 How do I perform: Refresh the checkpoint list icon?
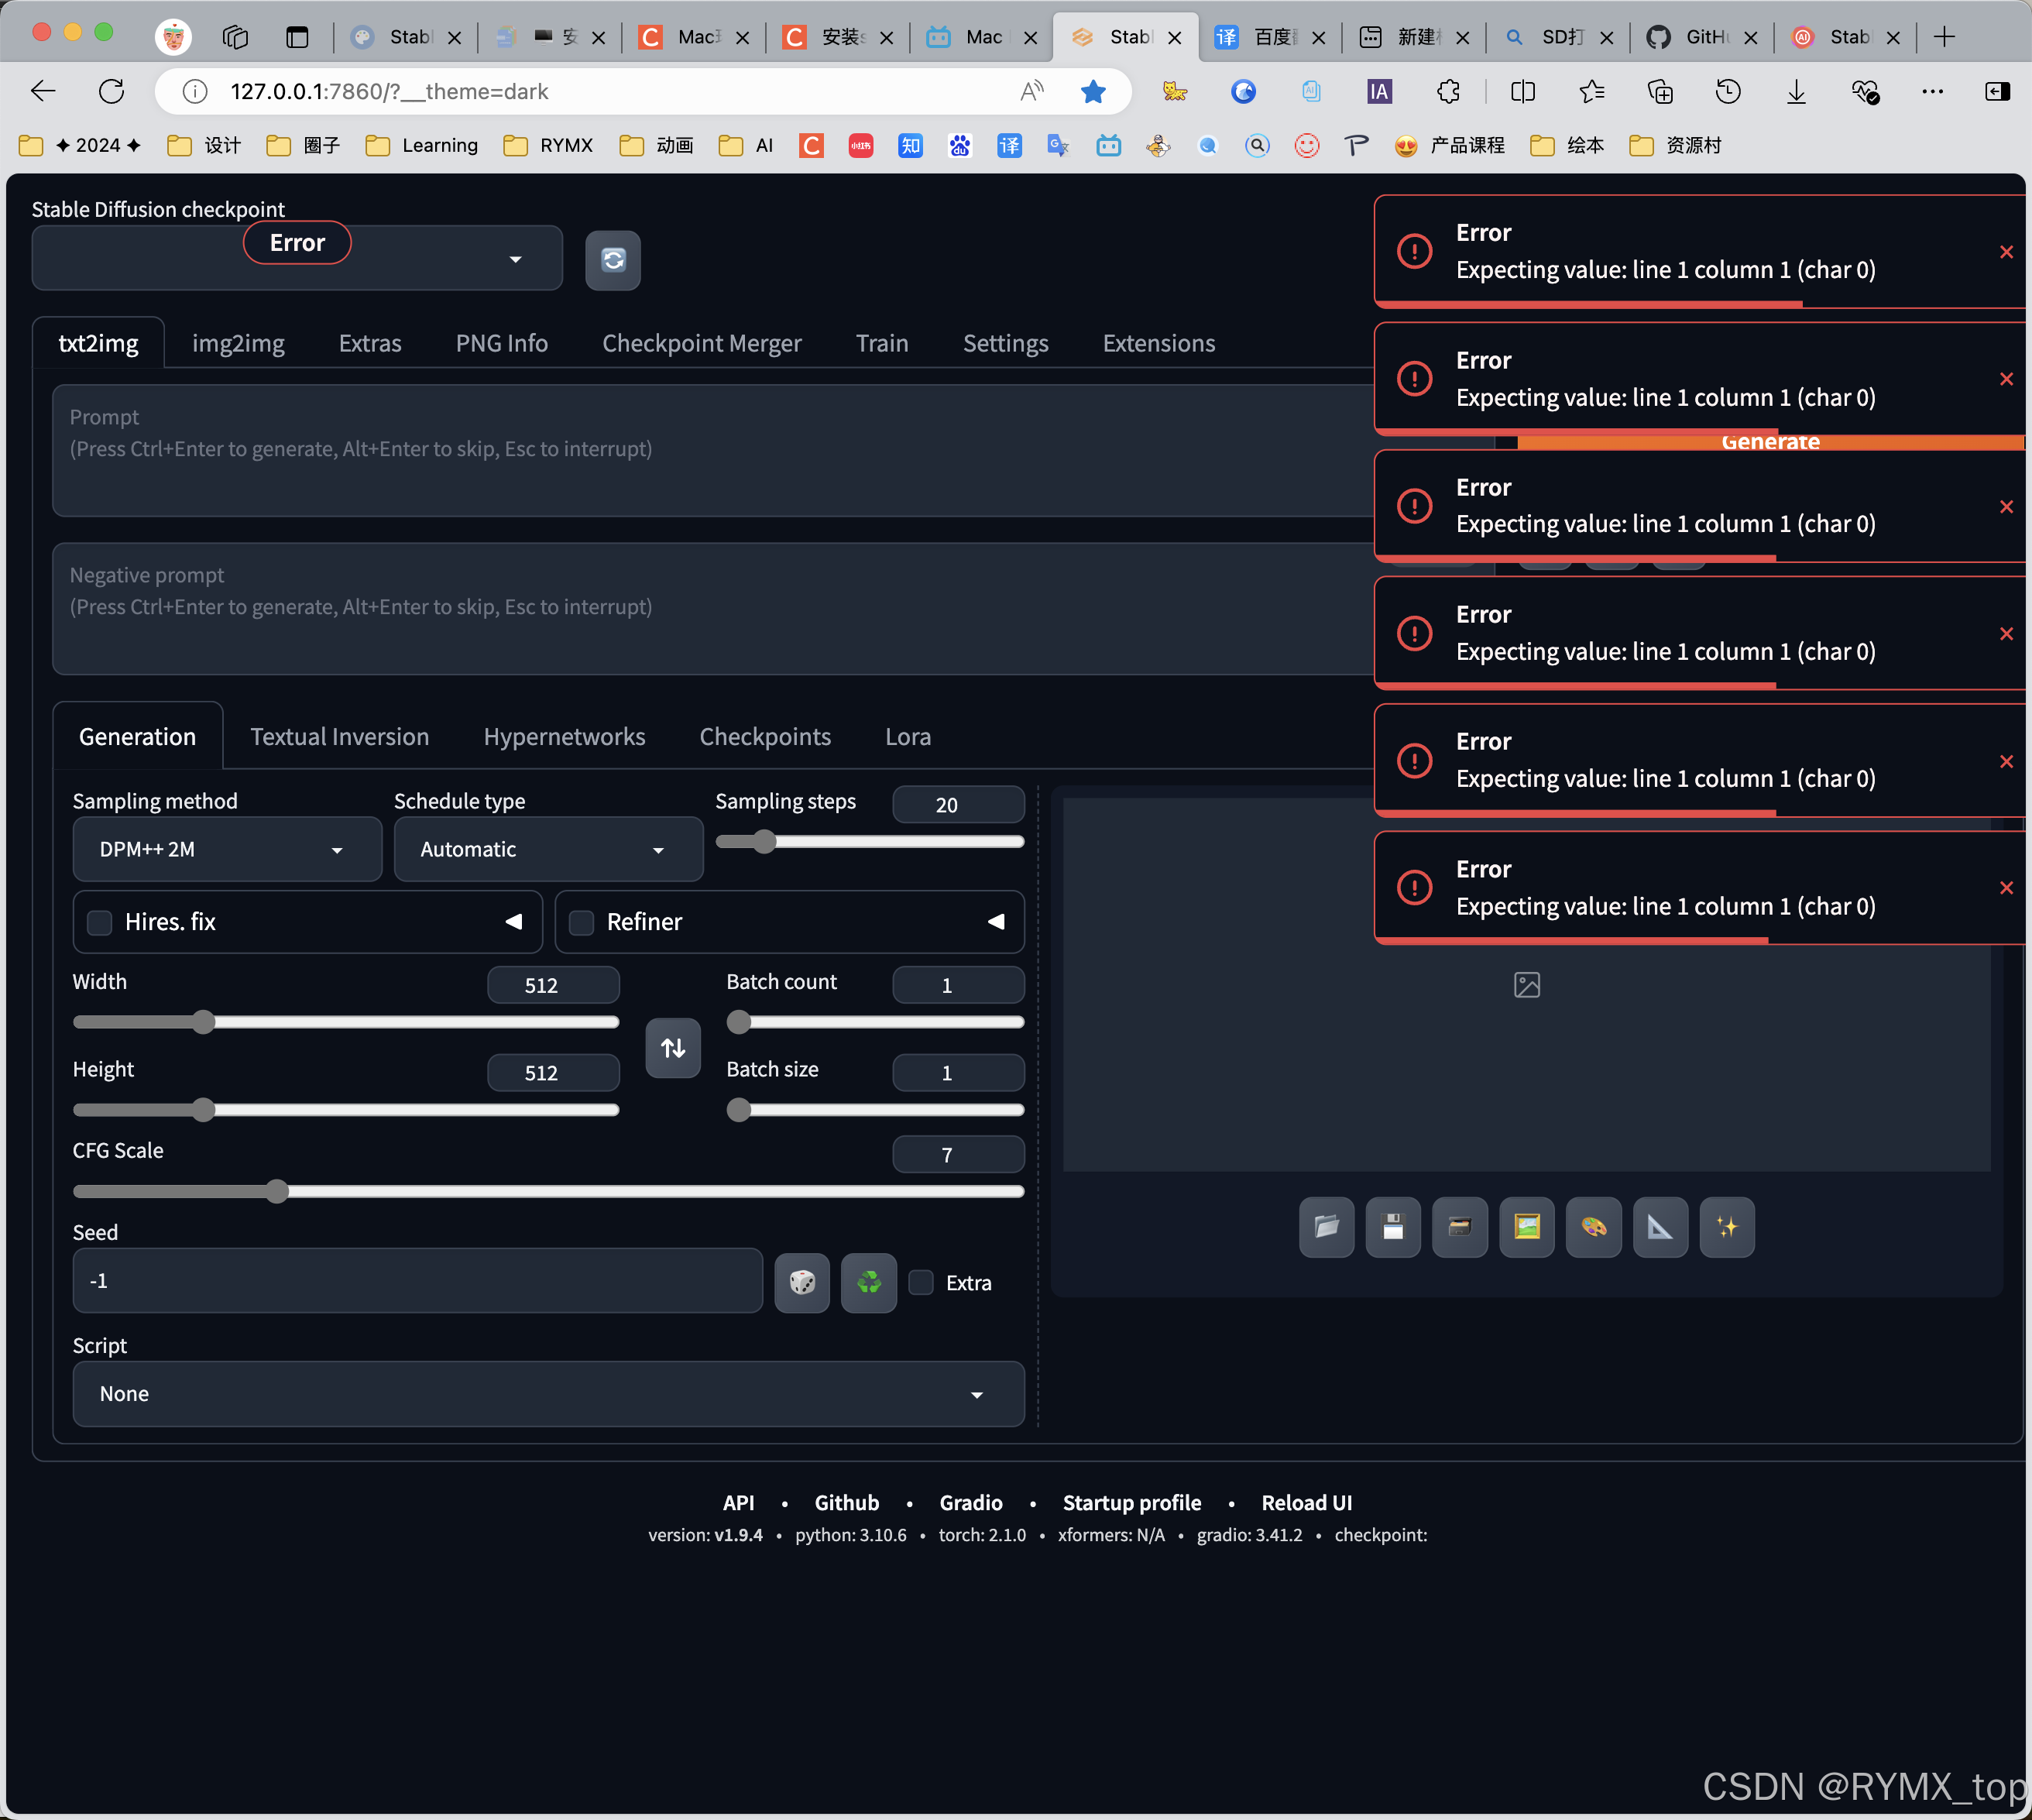[x=612, y=260]
